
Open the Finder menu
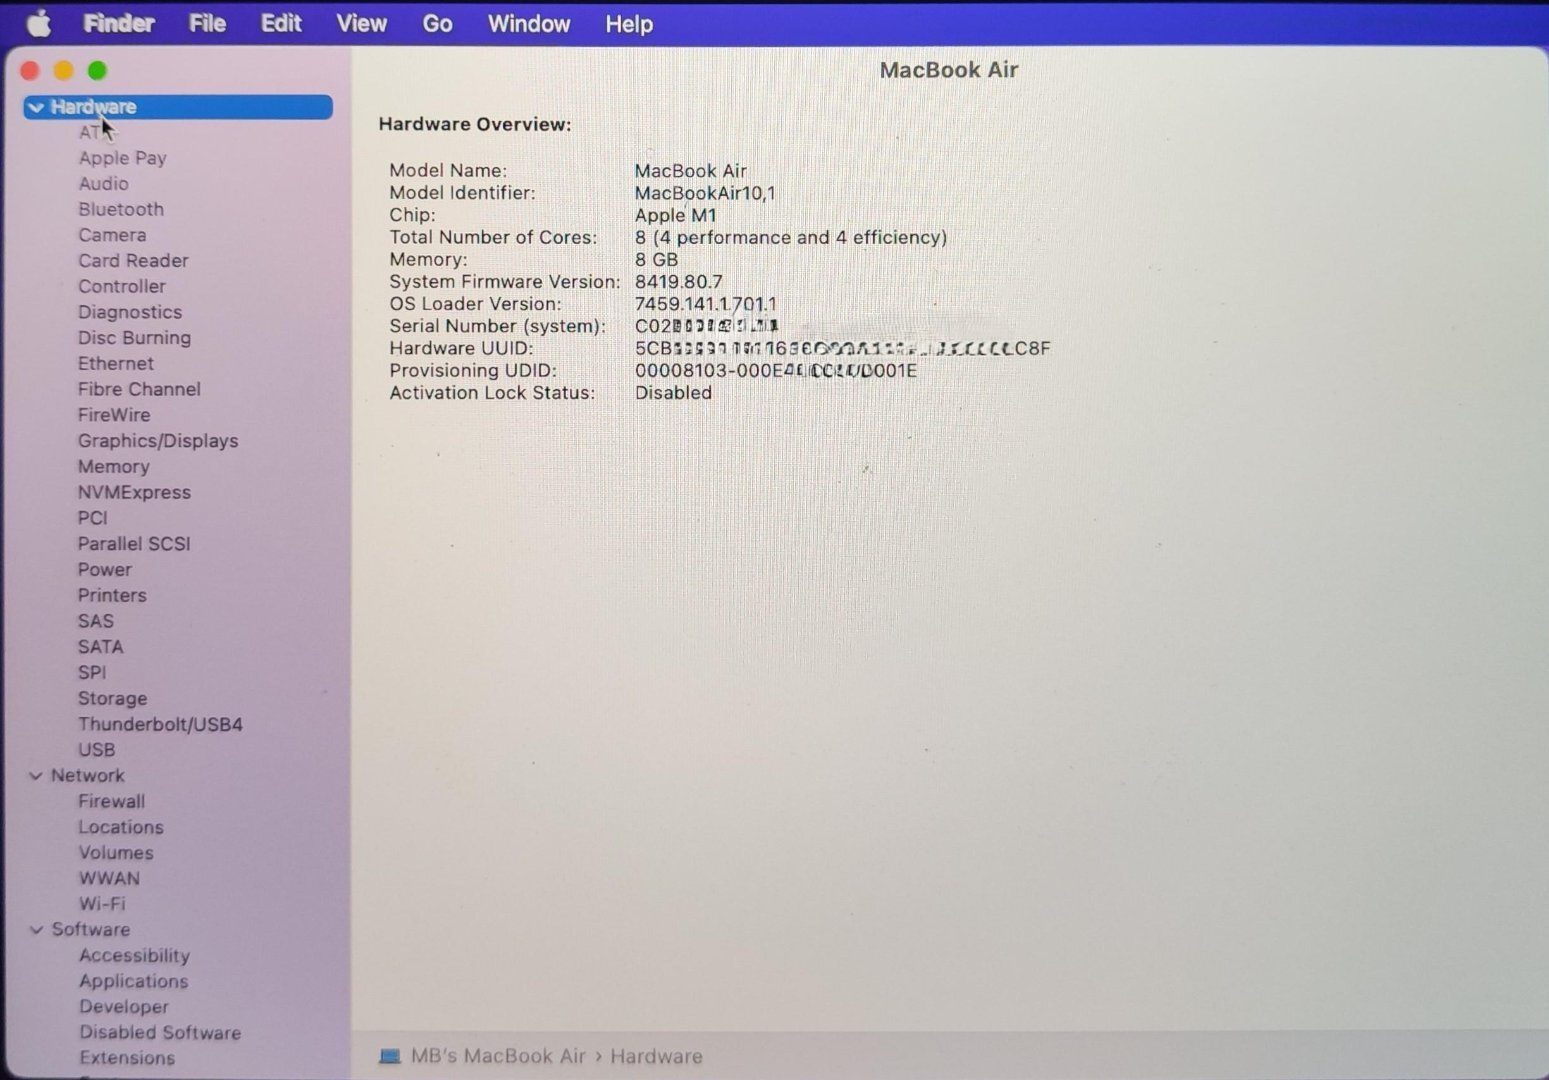118,23
